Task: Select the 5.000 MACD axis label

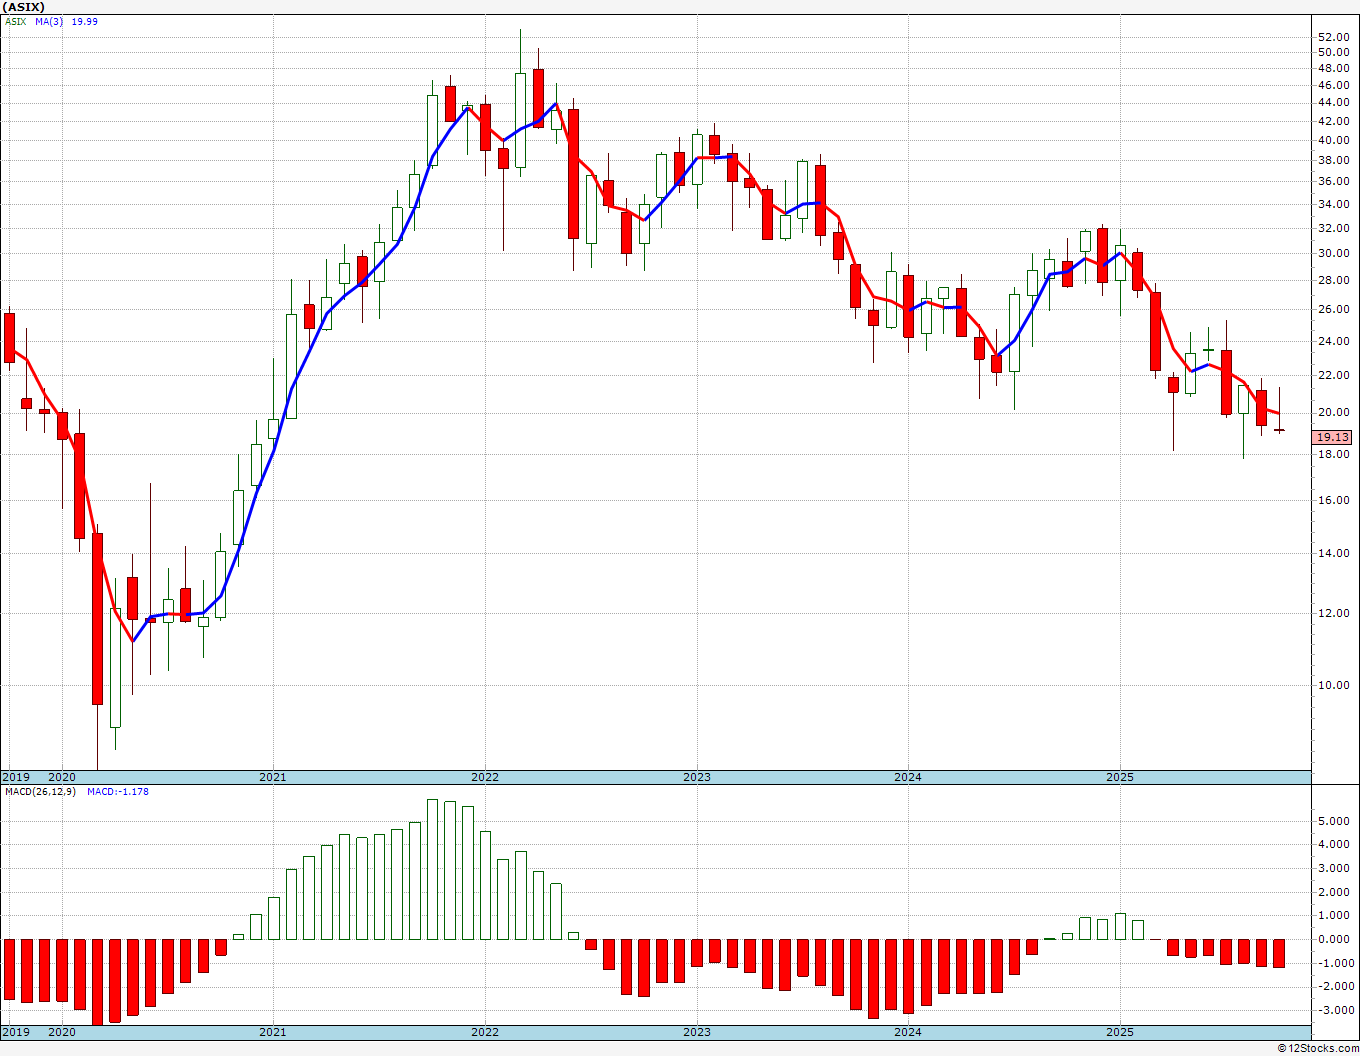Action: 1333,821
